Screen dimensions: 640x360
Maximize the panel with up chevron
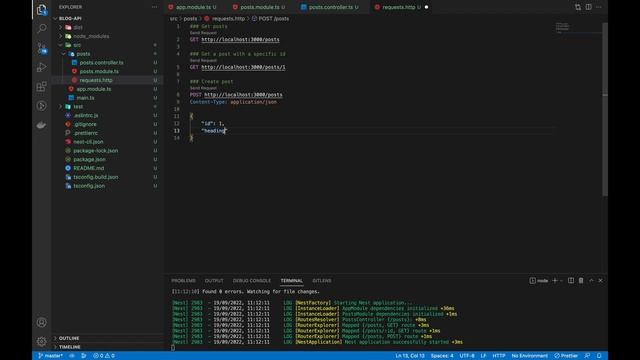[x=591, y=280]
